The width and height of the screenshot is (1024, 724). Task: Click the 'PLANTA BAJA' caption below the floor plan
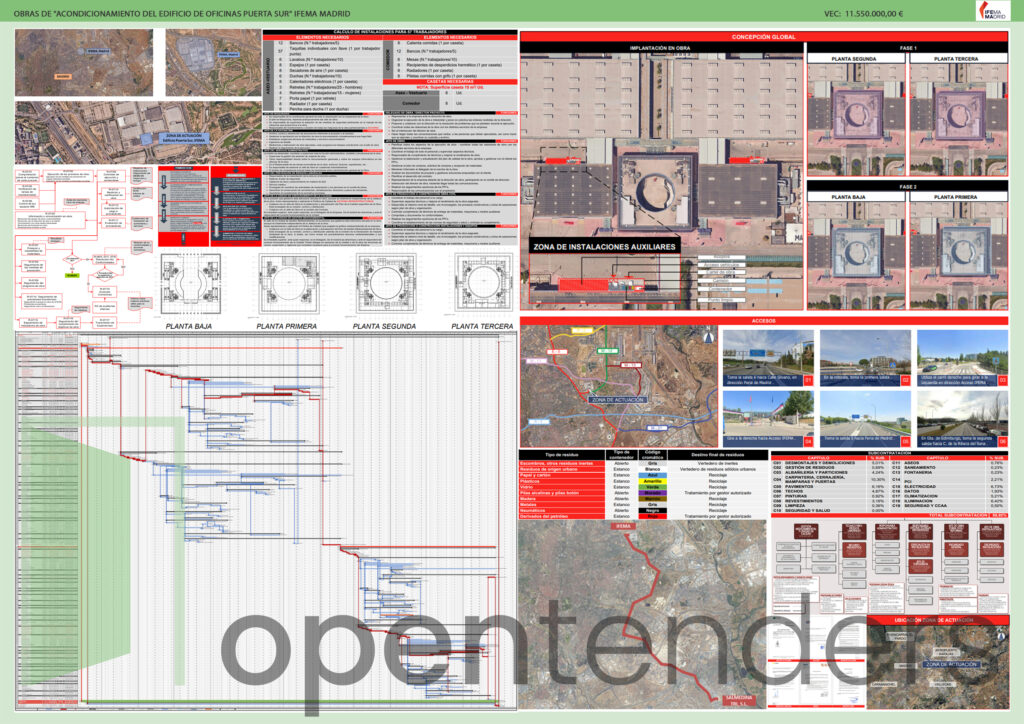point(188,326)
